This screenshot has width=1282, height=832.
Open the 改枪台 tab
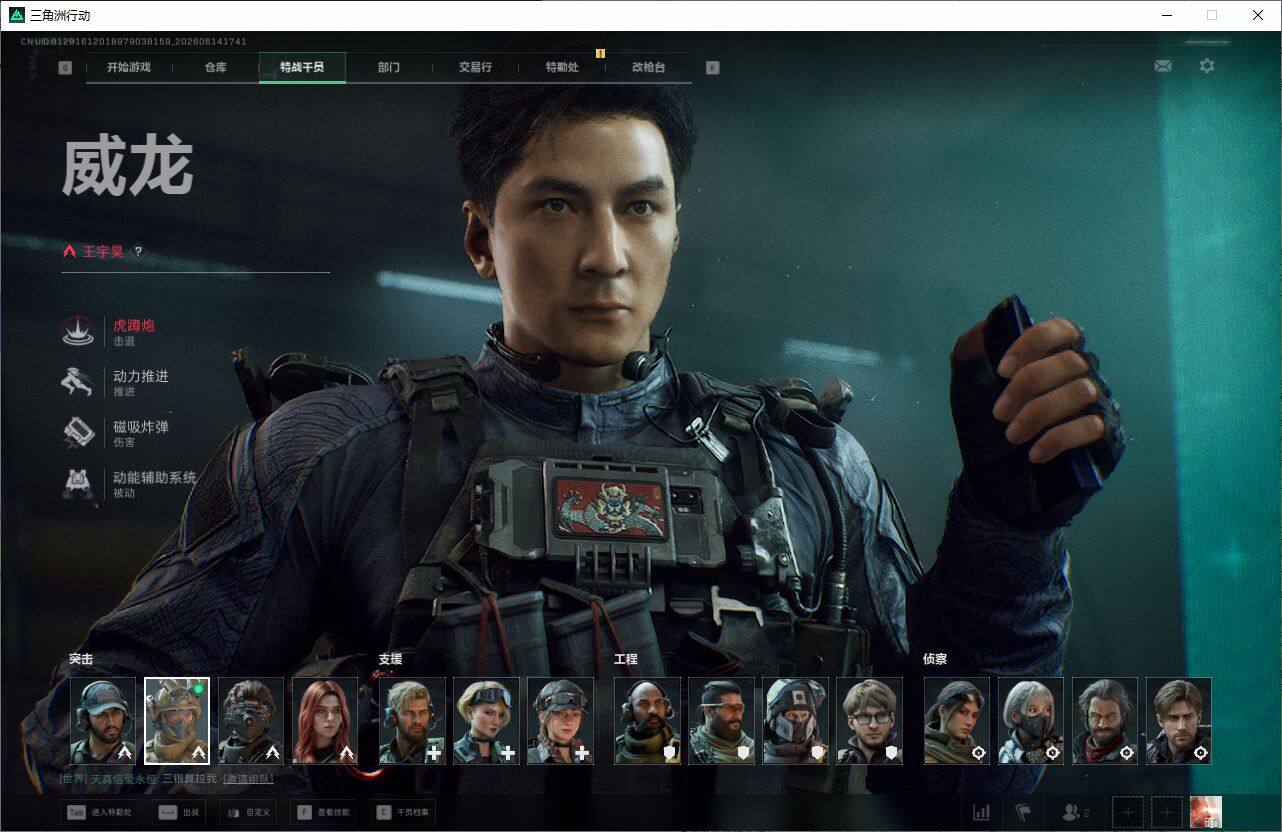[x=648, y=67]
